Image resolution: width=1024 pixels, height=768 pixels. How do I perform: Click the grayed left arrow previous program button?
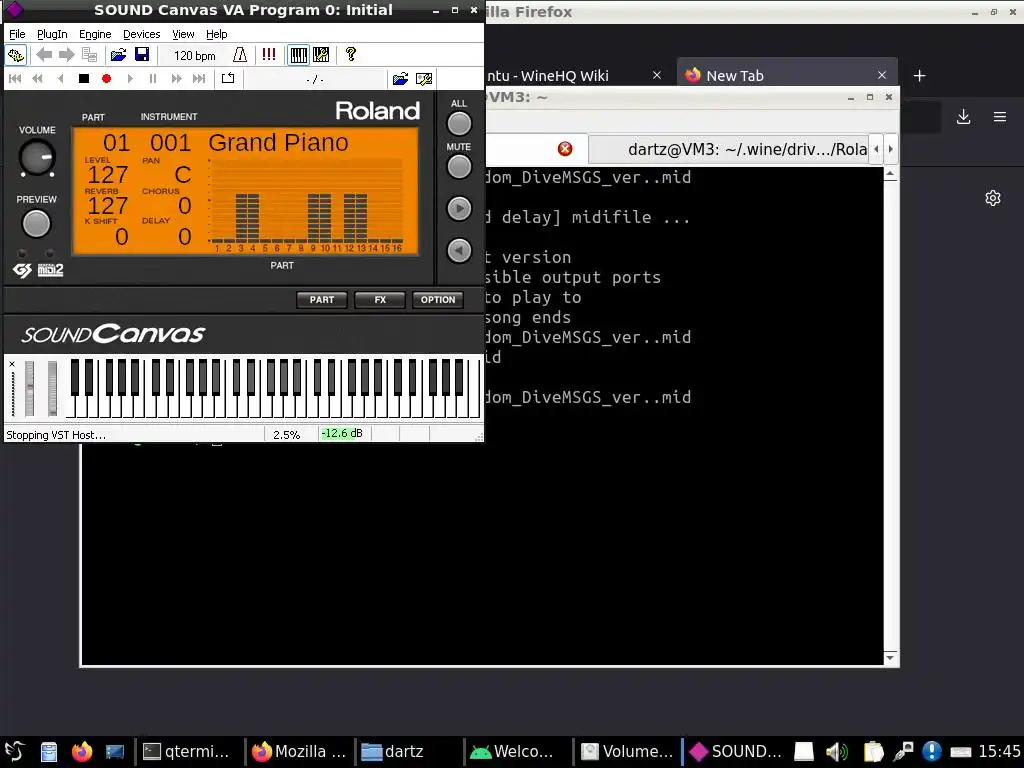pyautogui.click(x=44, y=56)
